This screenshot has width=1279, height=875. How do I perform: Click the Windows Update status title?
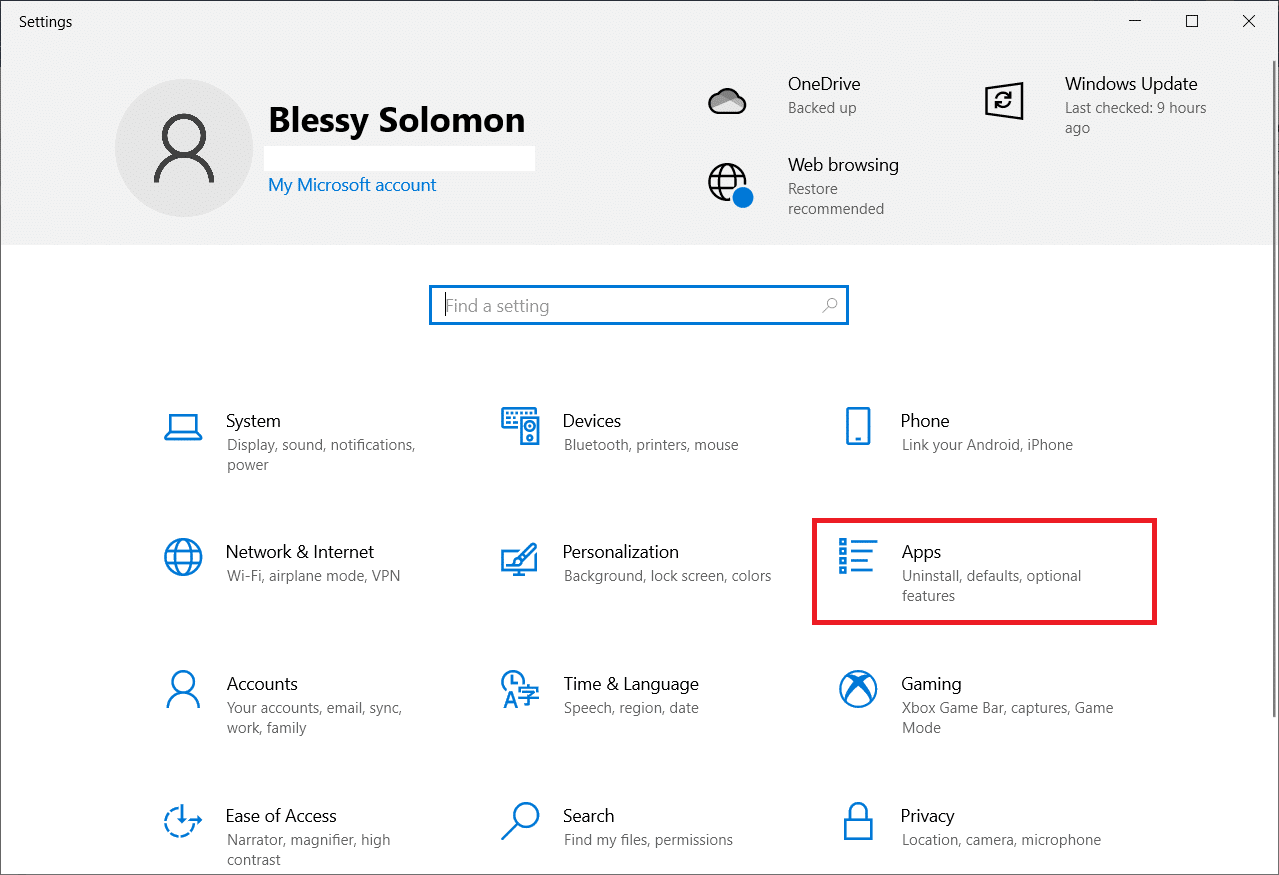1131,84
